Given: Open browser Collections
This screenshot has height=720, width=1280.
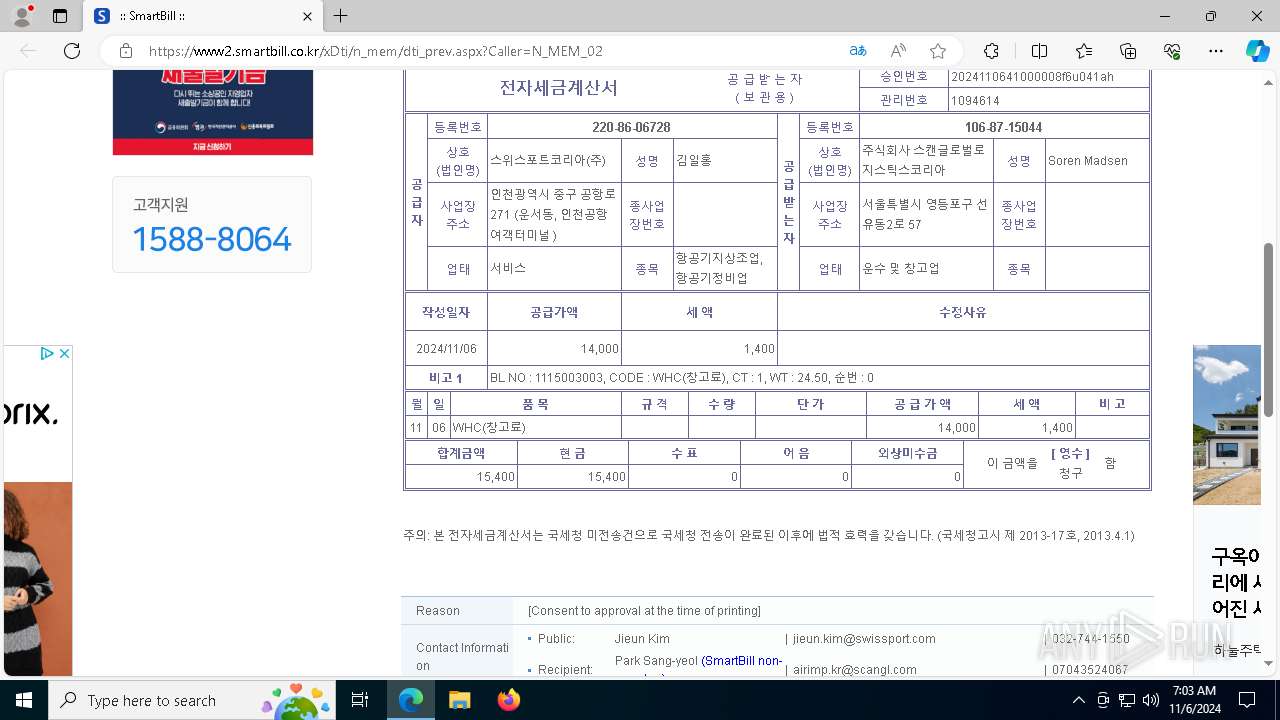Looking at the screenshot, I should click(1128, 51).
